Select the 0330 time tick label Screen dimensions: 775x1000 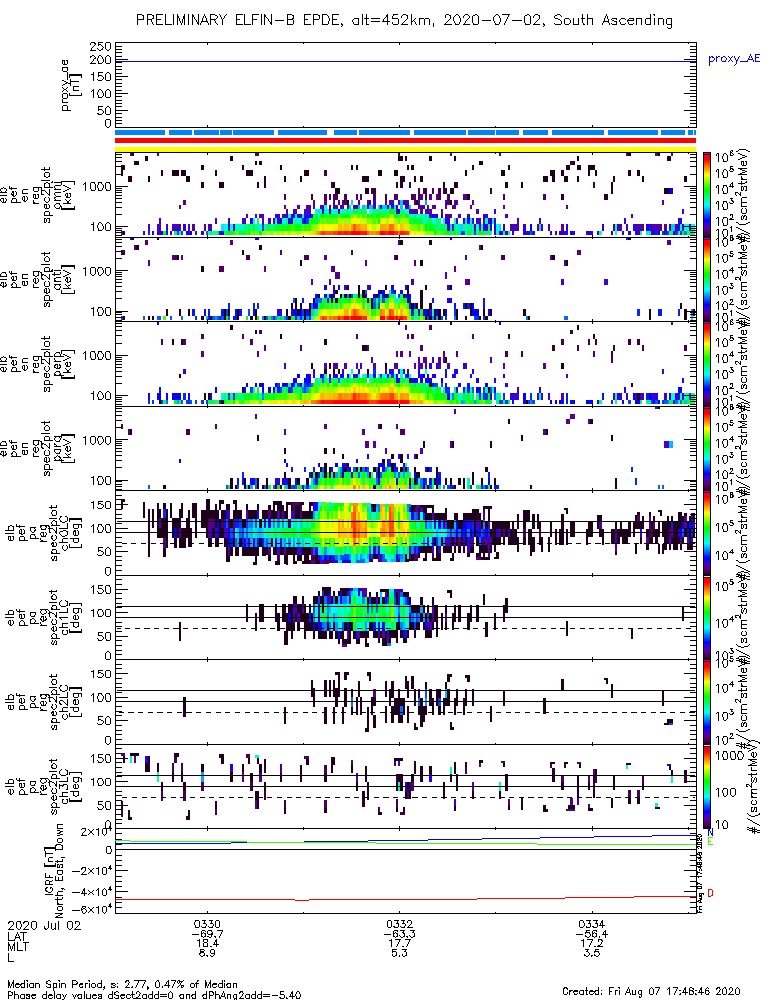click(x=207, y=924)
